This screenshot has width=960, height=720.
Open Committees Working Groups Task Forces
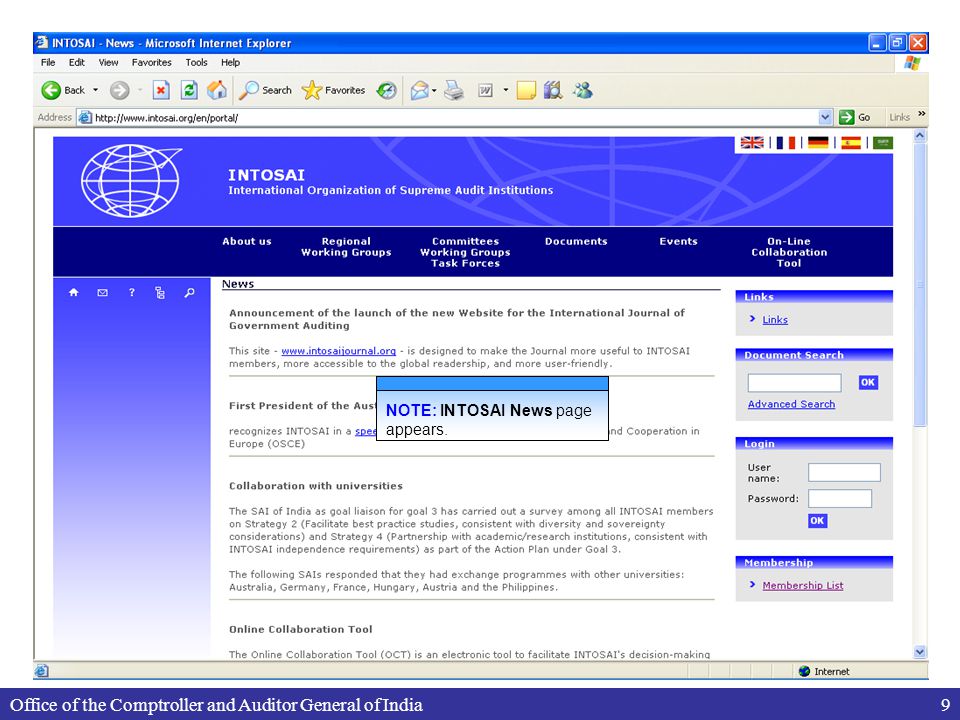(465, 252)
